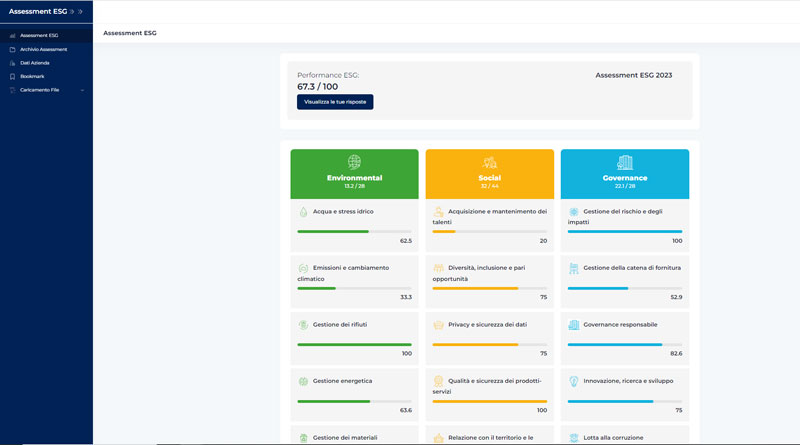Image resolution: width=800 pixels, height=445 pixels.
Task: Select Assessment ESG in the sidebar
Action: 39,35
